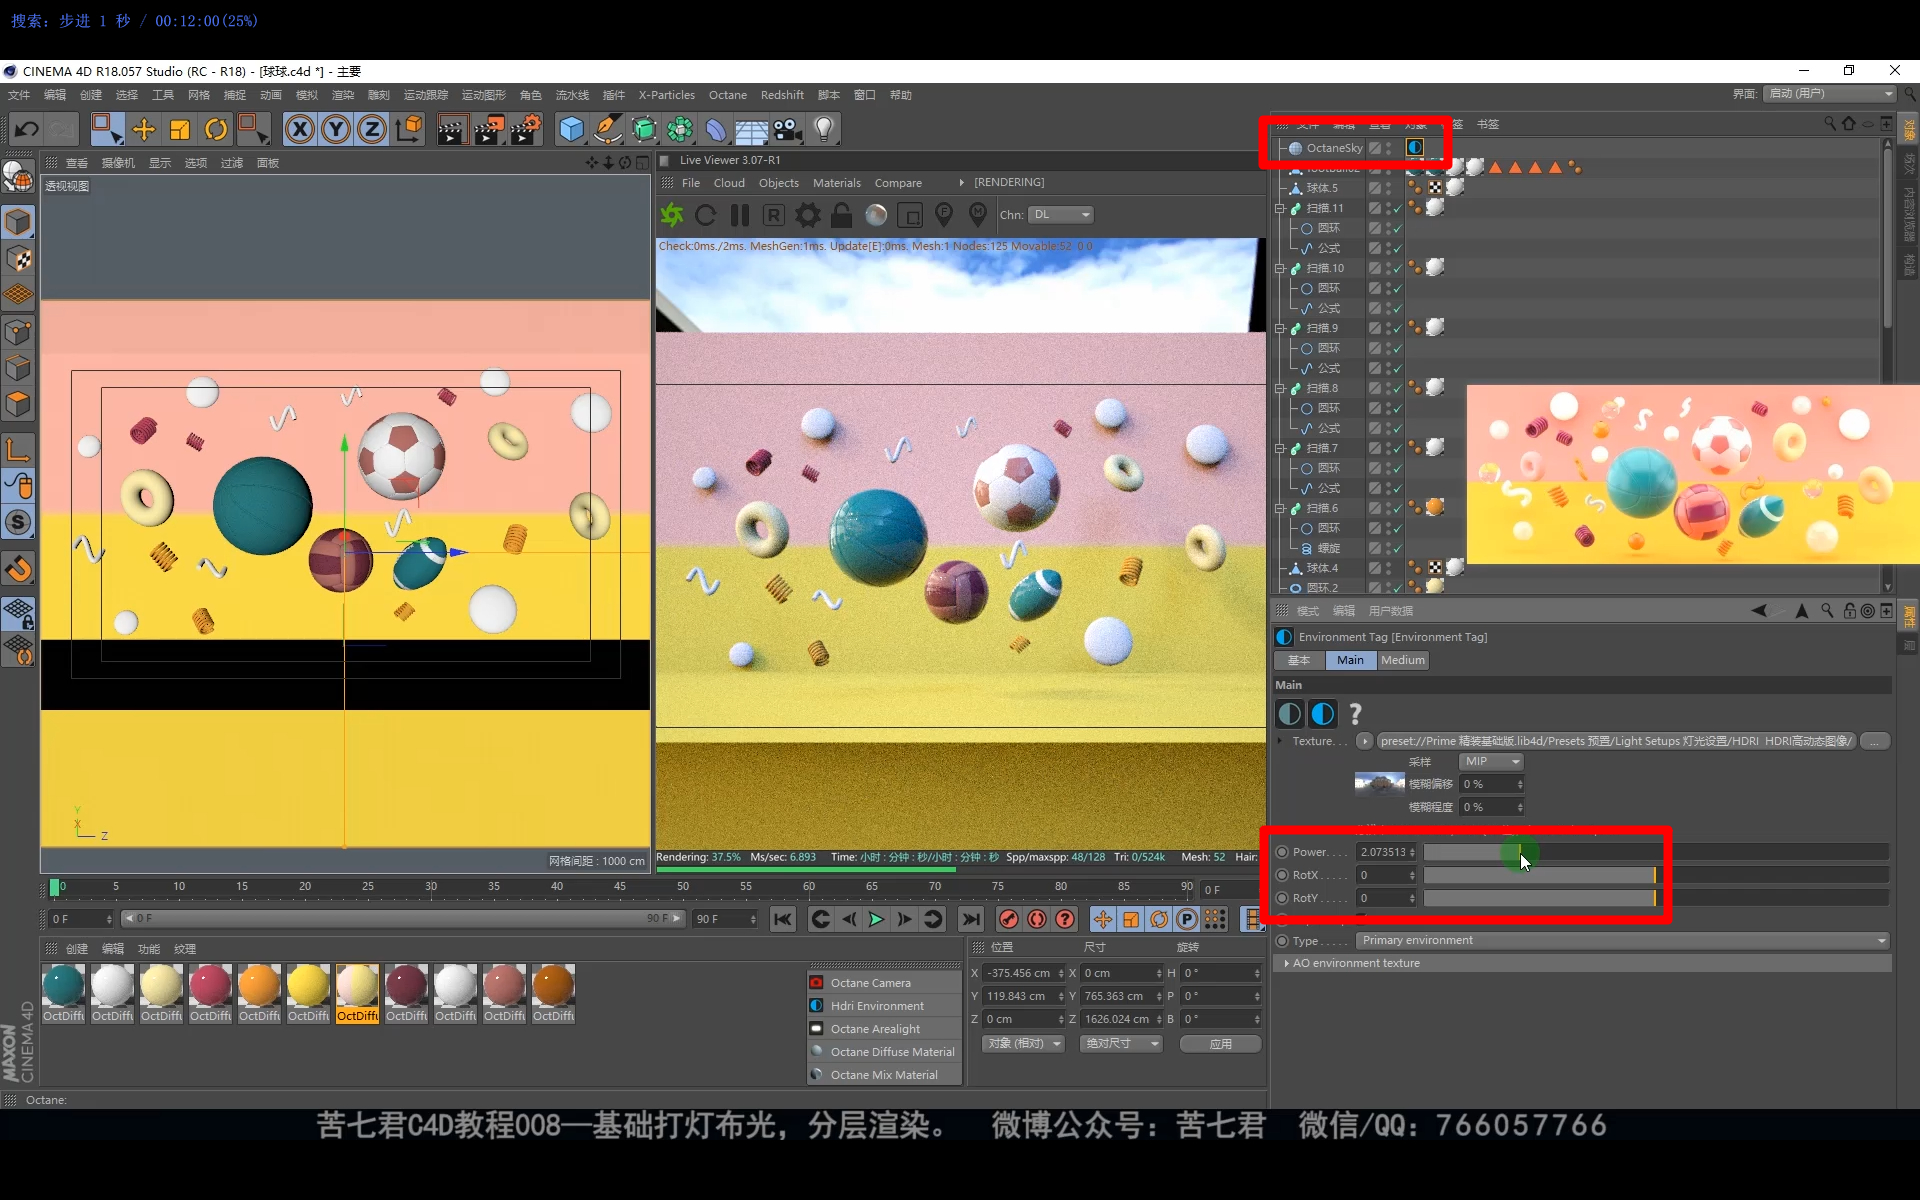
Task: Open the Type Primary environment dropdown
Action: point(1622,940)
